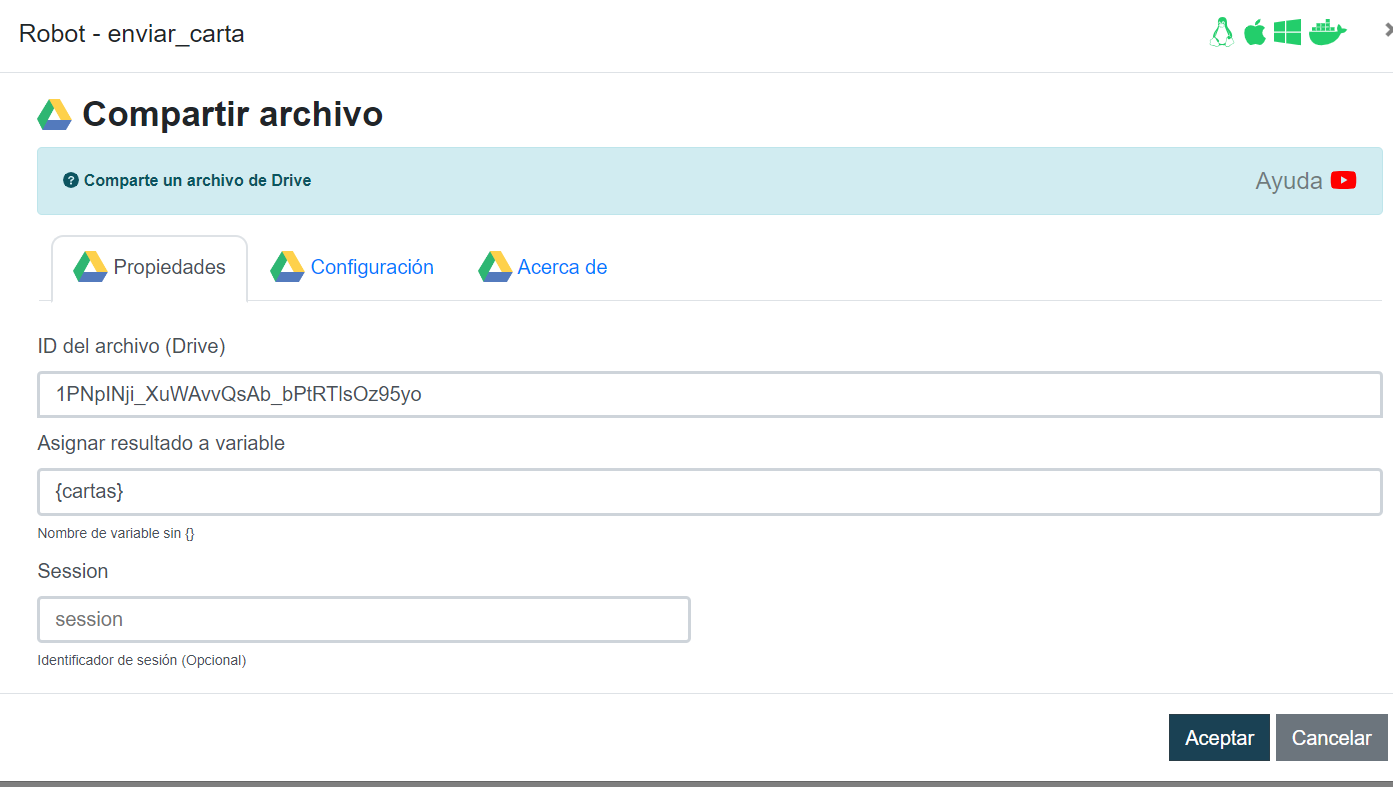Open the YouTube help video icon
Viewport: 1393px width, 787px height.
click(x=1343, y=180)
